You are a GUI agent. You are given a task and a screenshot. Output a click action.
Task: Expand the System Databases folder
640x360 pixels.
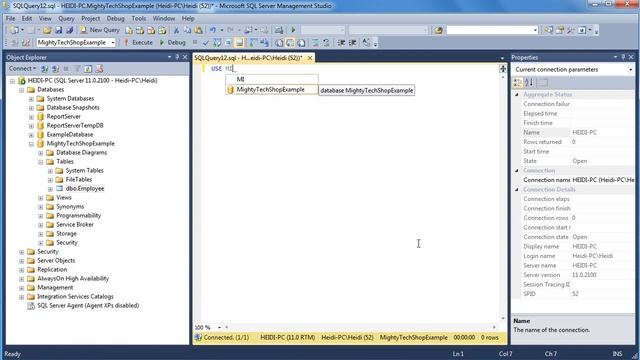(31, 99)
